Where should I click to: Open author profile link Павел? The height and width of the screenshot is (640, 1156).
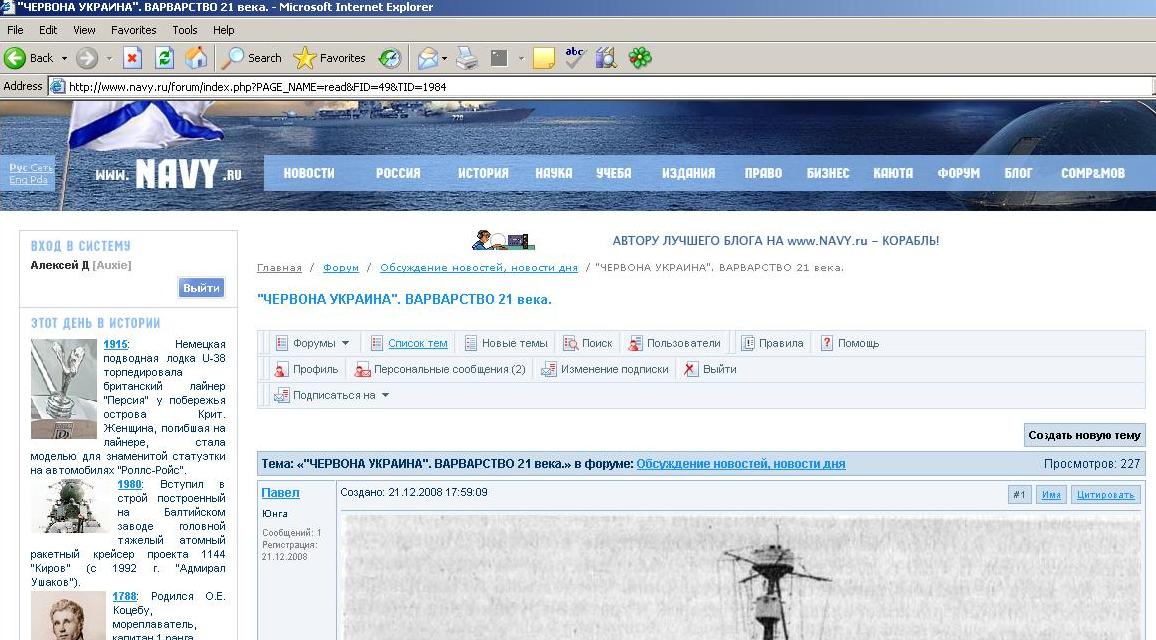(280, 493)
